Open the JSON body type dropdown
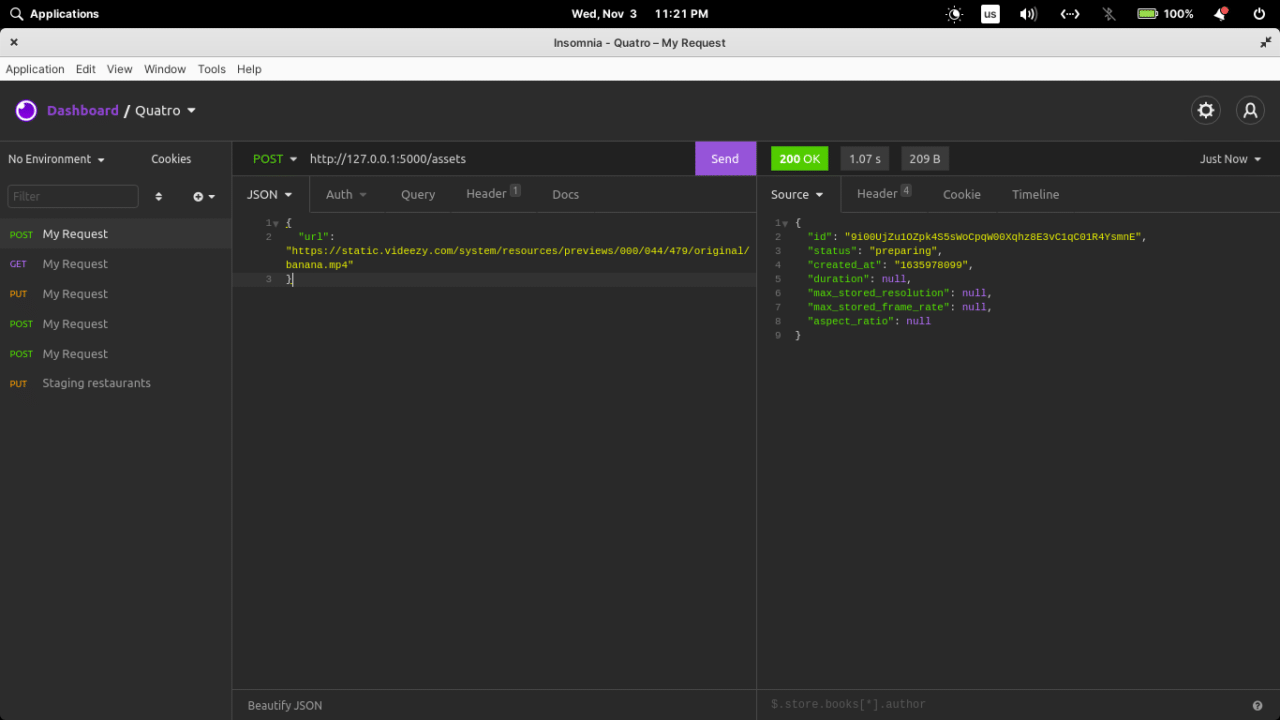The height and width of the screenshot is (720, 1280). [x=270, y=195]
